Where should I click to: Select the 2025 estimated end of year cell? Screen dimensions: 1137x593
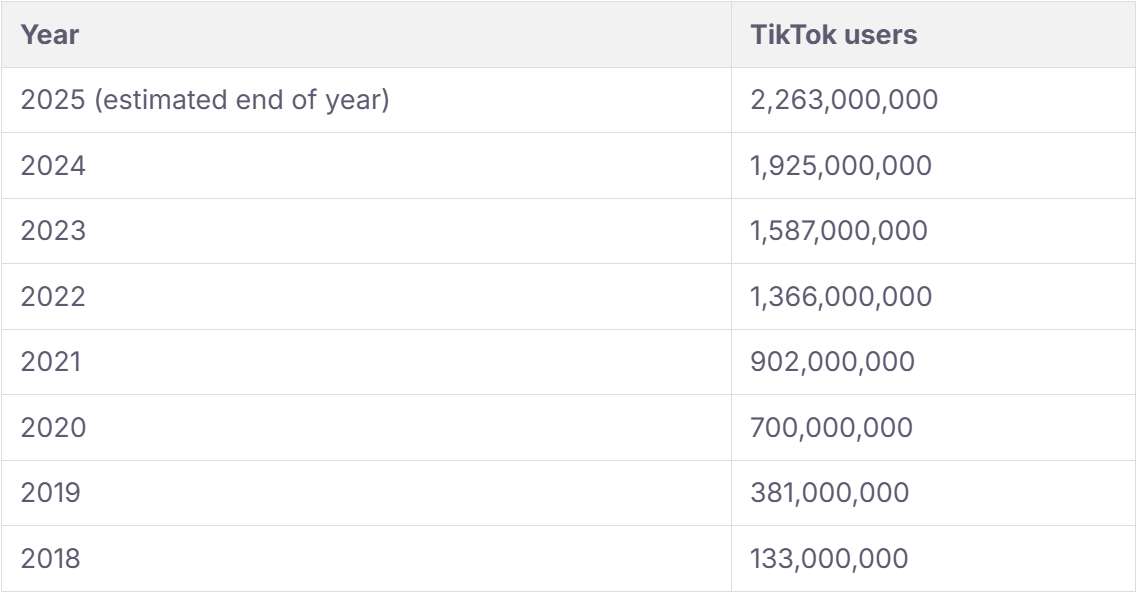204,100
